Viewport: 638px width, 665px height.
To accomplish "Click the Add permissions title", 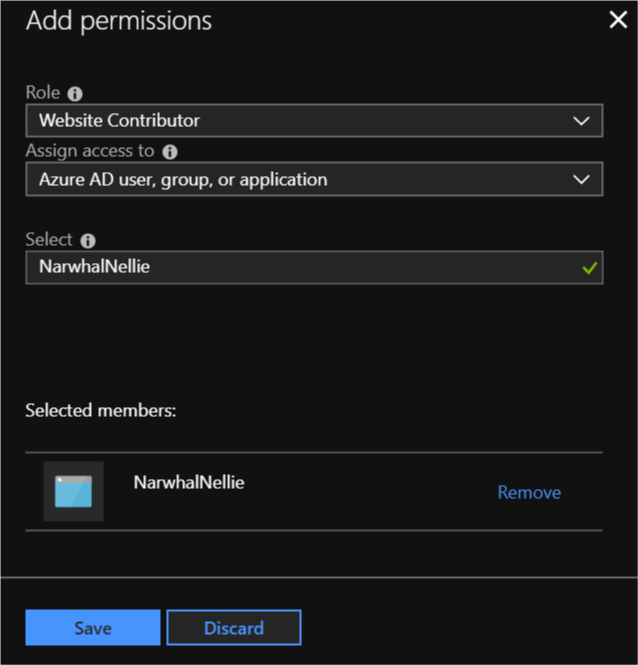I will tap(119, 21).
